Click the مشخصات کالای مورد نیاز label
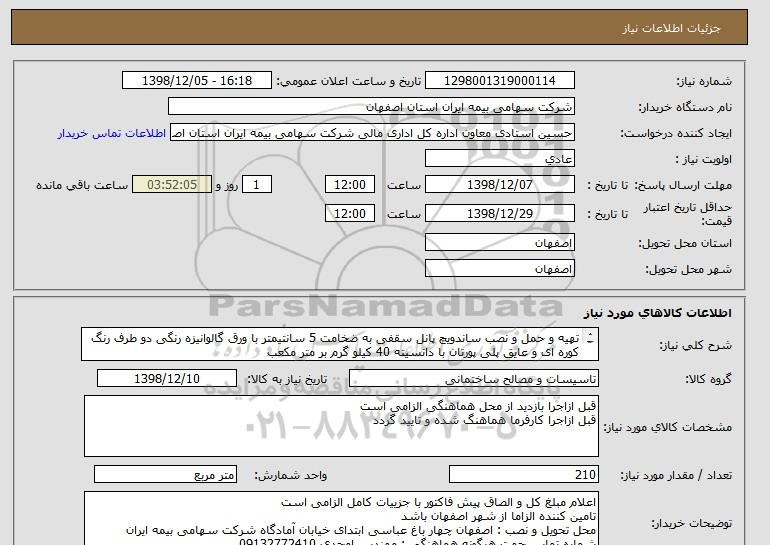Screen dimensions: 770x545 coord(667,427)
